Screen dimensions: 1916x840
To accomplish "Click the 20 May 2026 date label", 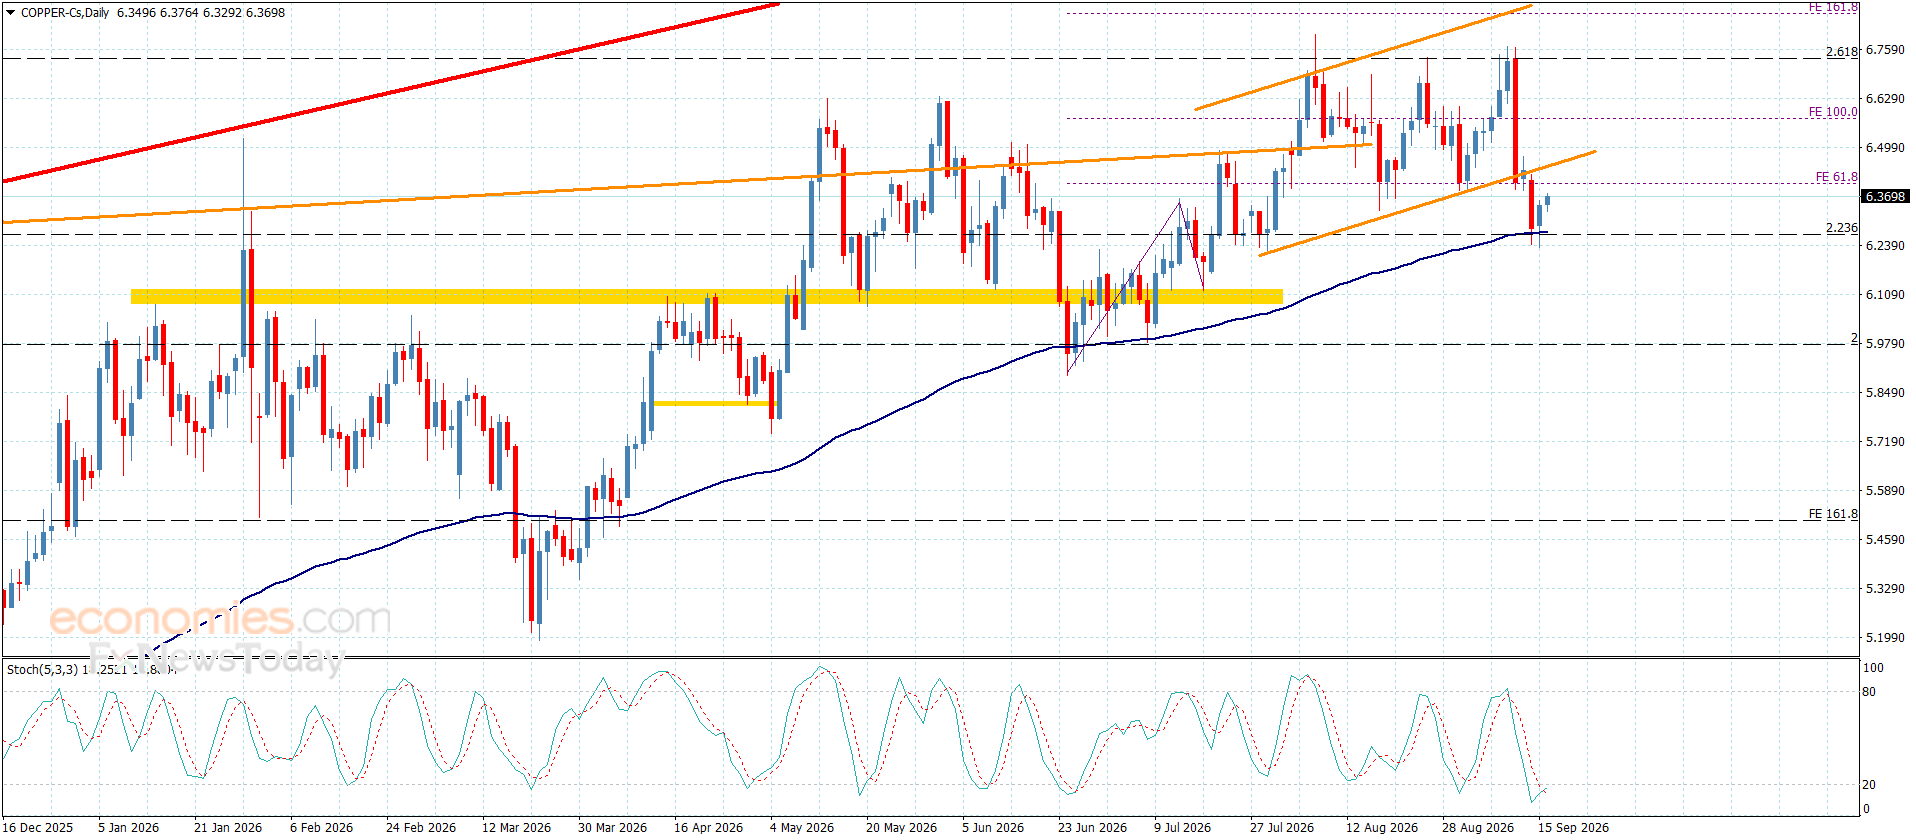I will [x=901, y=828].
